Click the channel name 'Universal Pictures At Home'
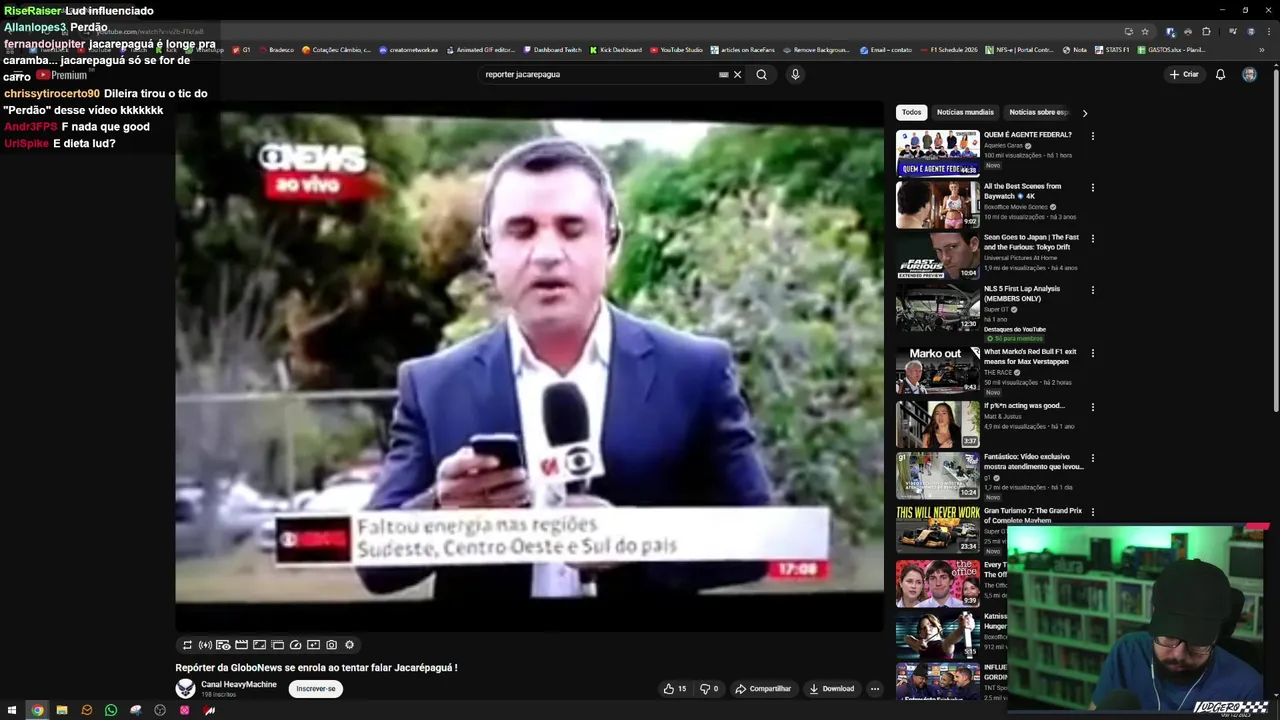 1020,258
